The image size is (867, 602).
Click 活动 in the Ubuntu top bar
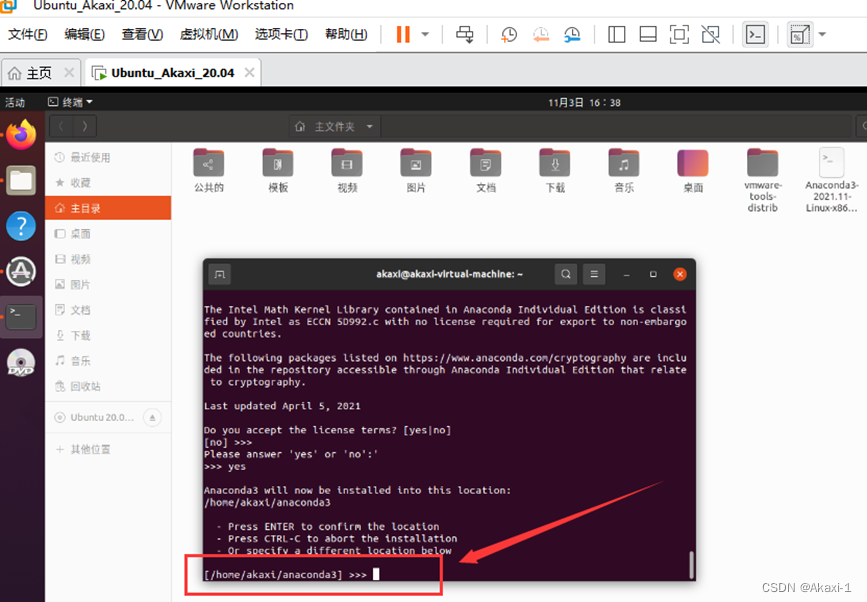[15, 102]
